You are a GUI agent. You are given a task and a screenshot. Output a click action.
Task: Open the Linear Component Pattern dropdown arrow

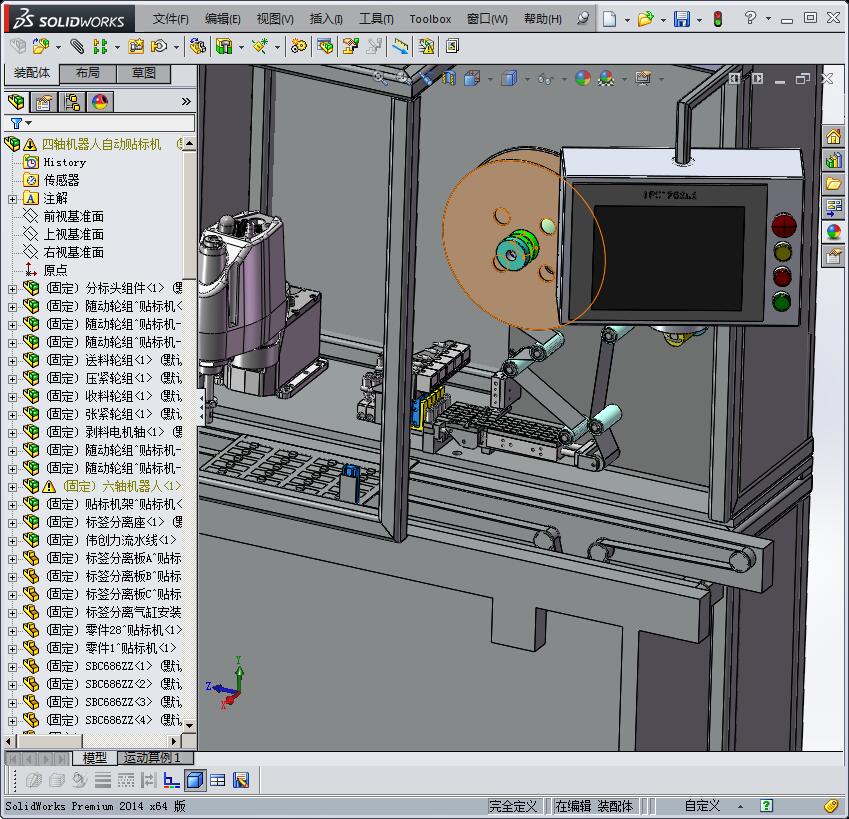click(x=117, y=48)
